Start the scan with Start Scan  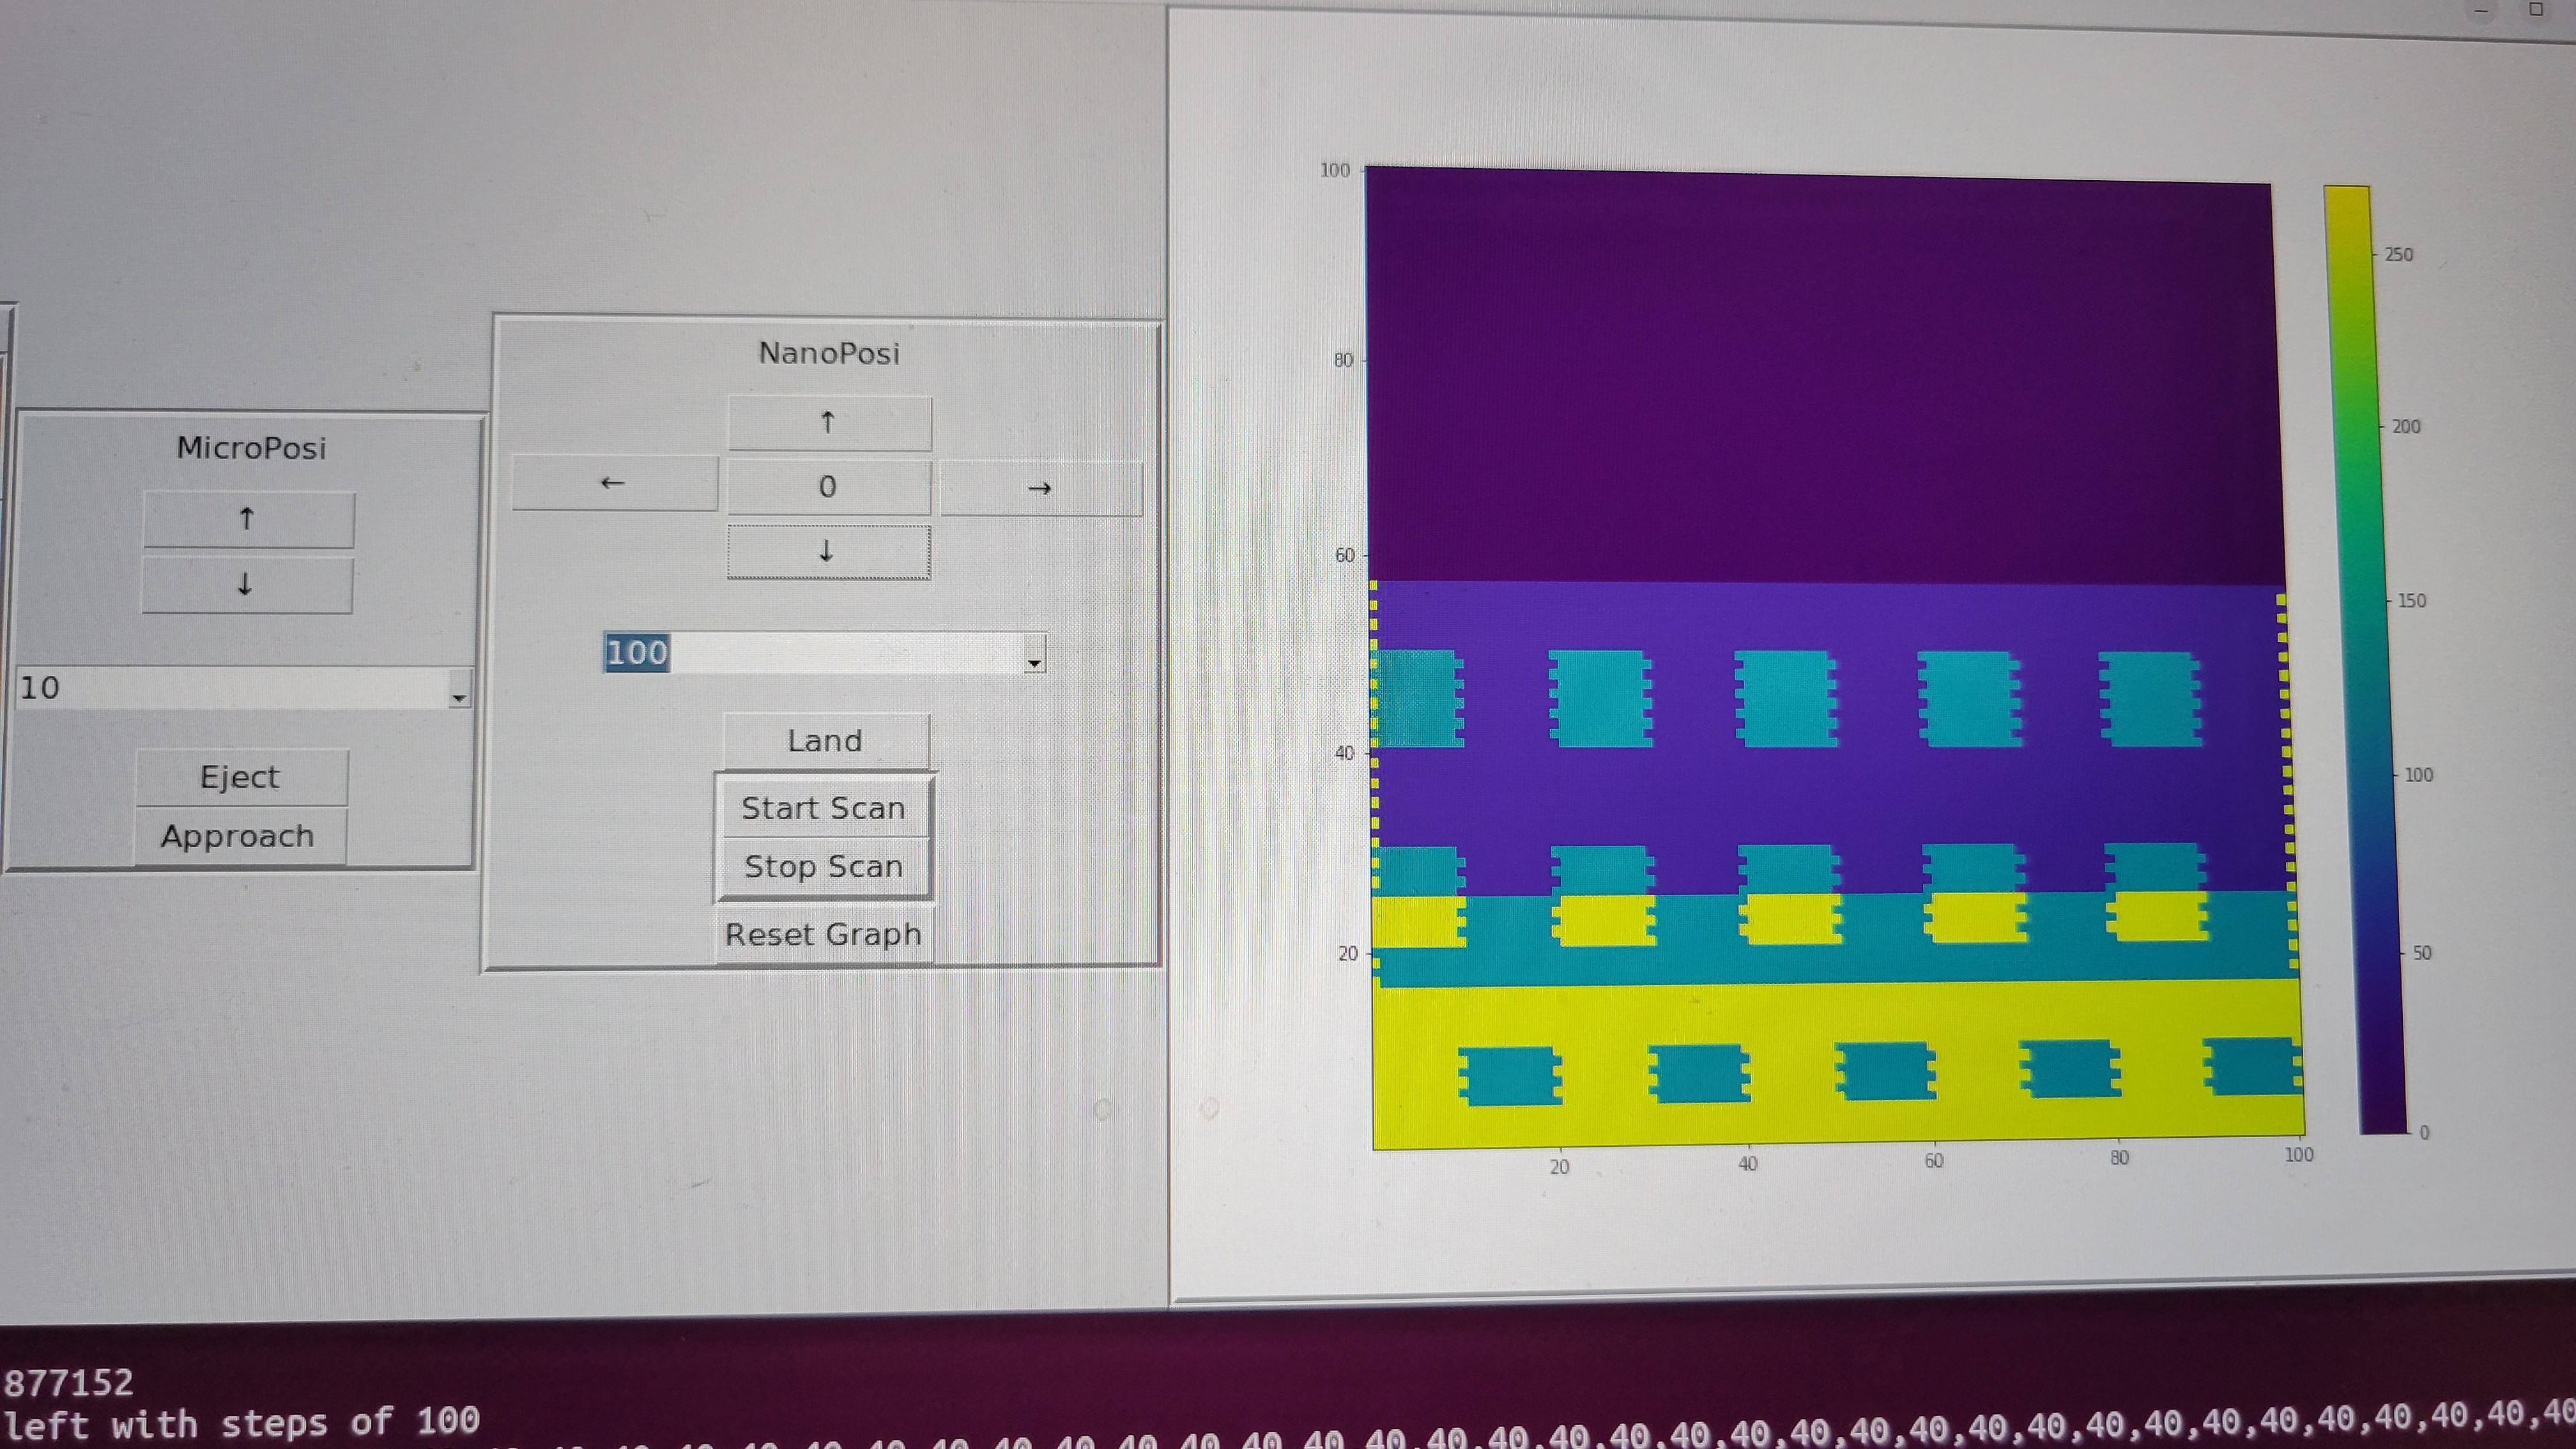pos(823,808)
